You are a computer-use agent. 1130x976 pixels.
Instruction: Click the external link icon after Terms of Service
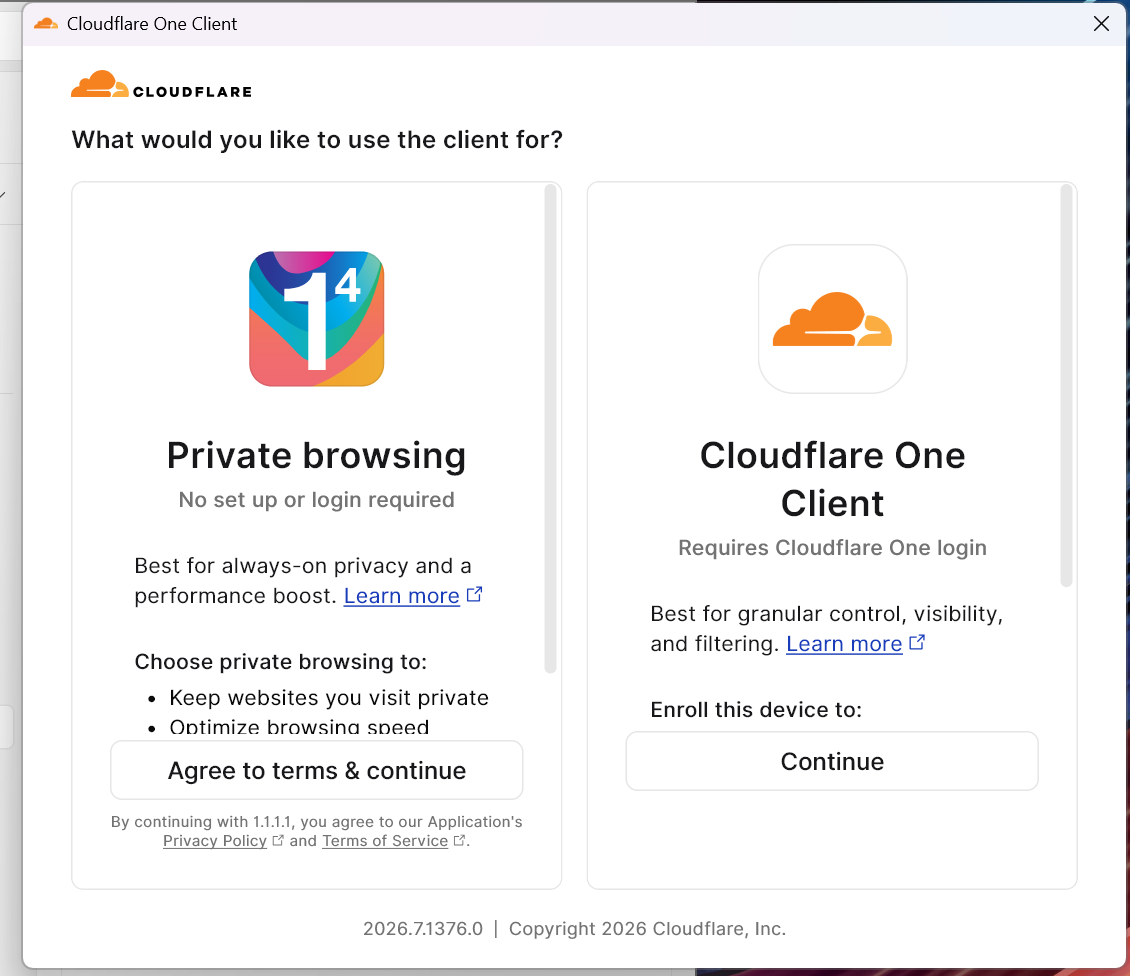click(459, 840)
